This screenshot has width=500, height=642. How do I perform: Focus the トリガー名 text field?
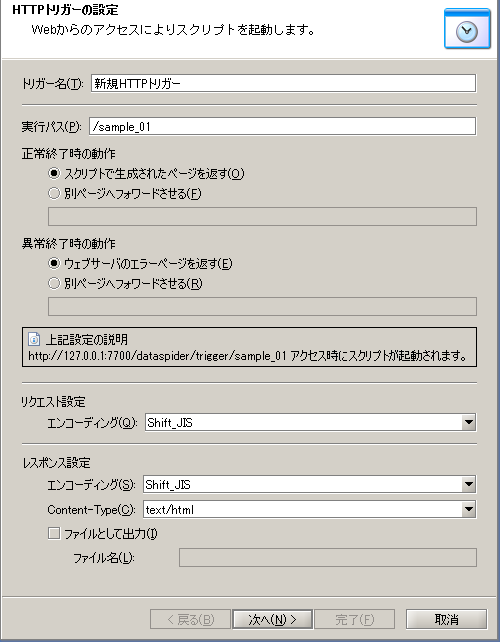283,83
